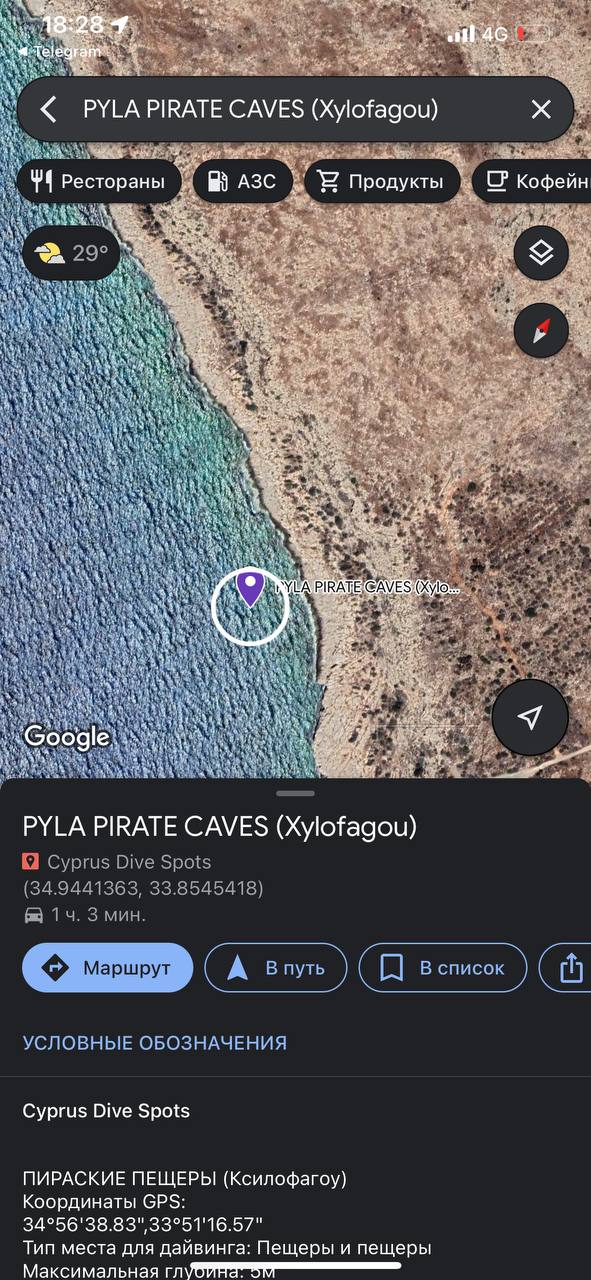Select the Продукты groceries chip
The image size is (591, 1280).
click(381, 182)
